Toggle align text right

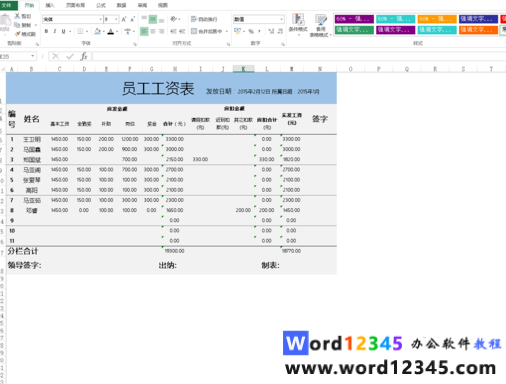(161, 31)
